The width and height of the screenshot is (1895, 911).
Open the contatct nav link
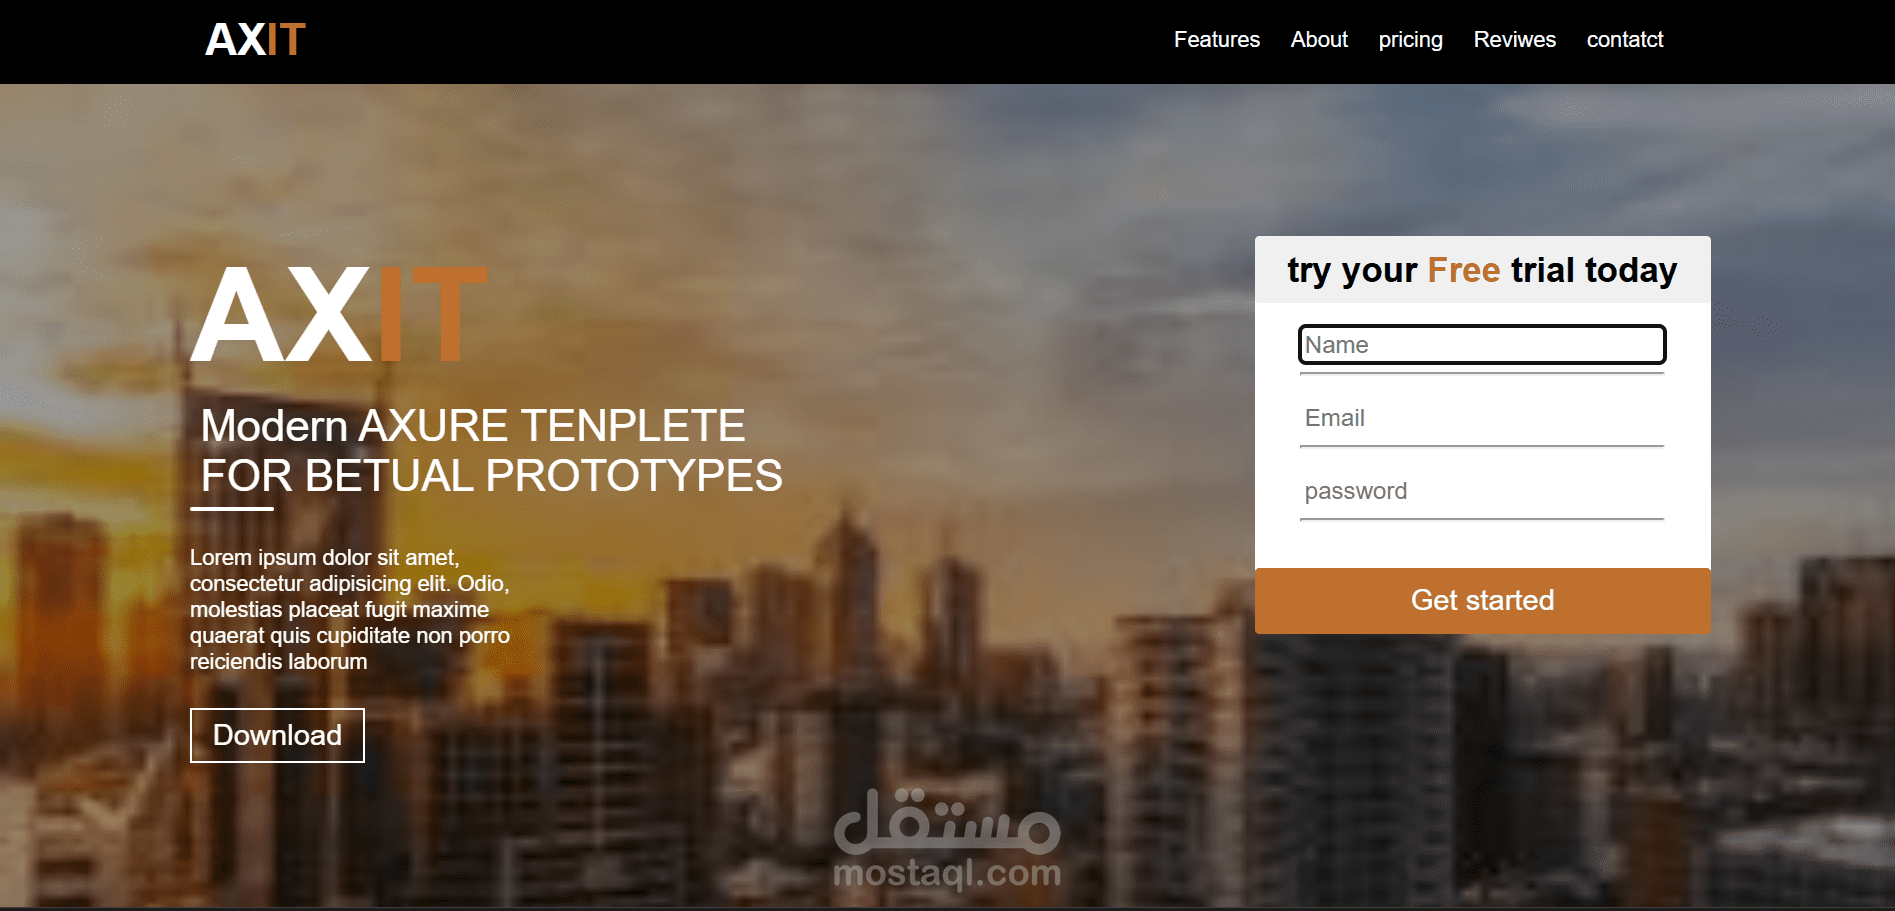(1624, 40)
